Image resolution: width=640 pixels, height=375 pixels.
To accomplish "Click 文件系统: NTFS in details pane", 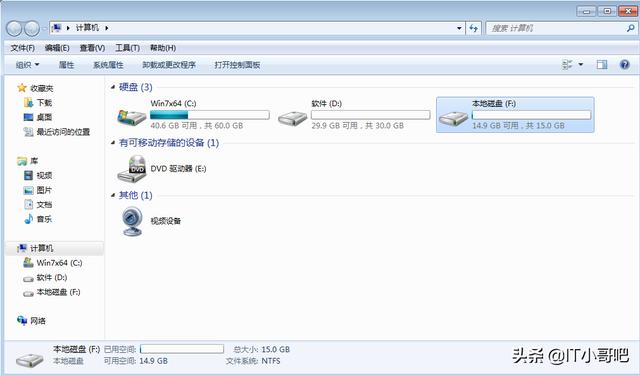I will click(x=253, y=361).
